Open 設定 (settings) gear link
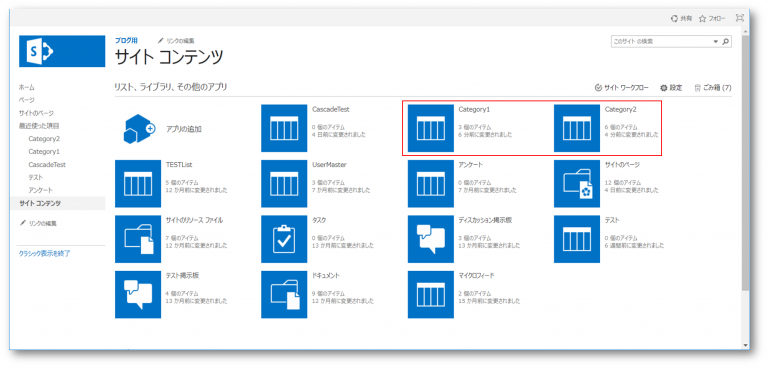Image resolution: width=768 pixels, height=368 pixels. click(671, 88)
